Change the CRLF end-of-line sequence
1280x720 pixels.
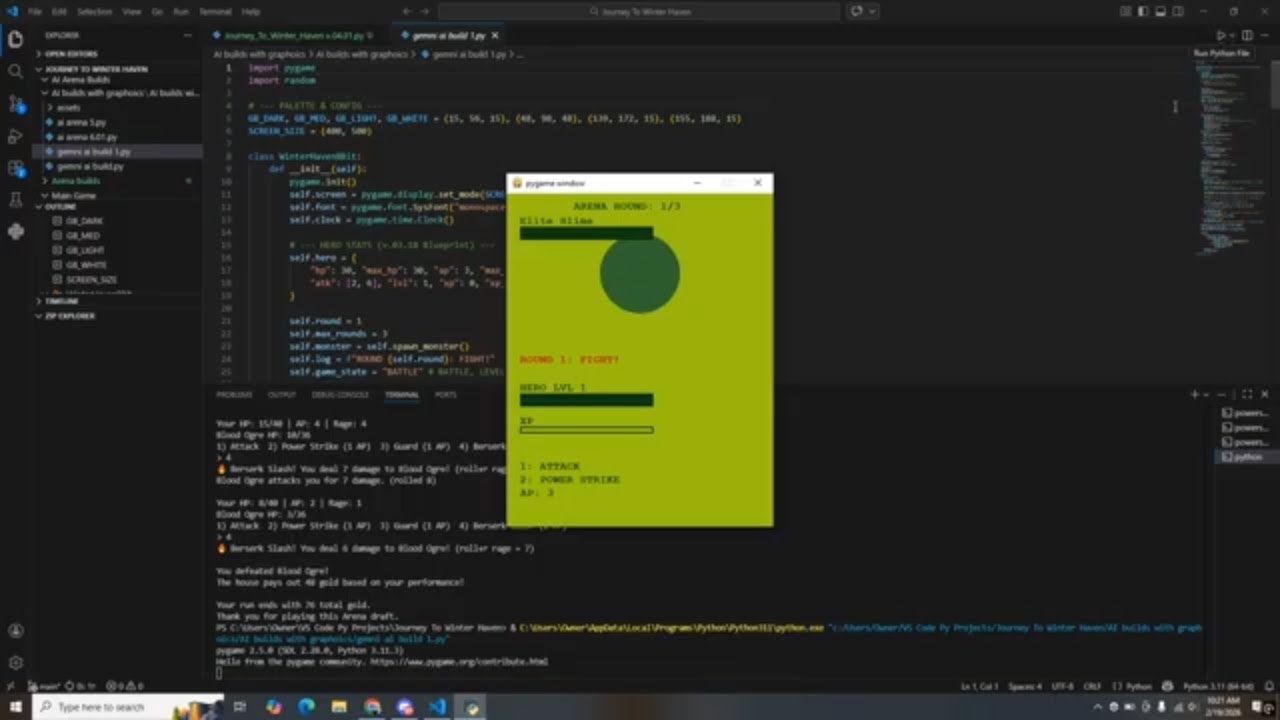click(1092, 686)
